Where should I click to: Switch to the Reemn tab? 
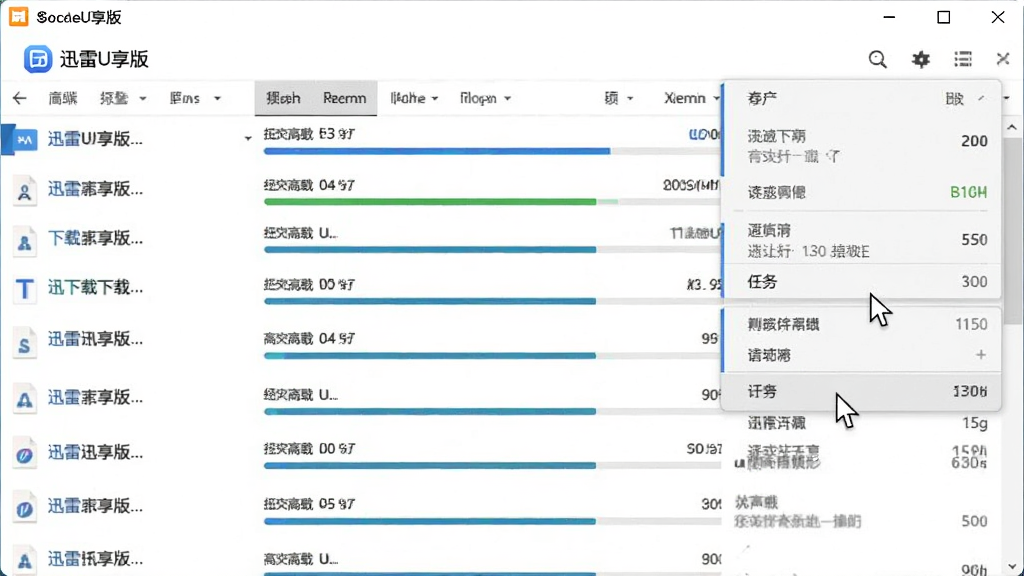click(344, 99)
